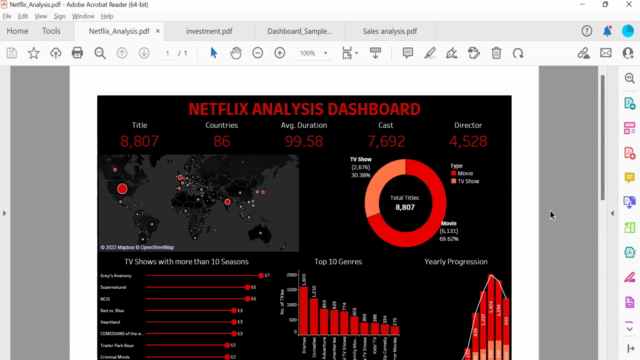This screenshot has height=360, width=640.
Task: Close the Netflix_Analysis.pdf tab
Action: point(158,31)
